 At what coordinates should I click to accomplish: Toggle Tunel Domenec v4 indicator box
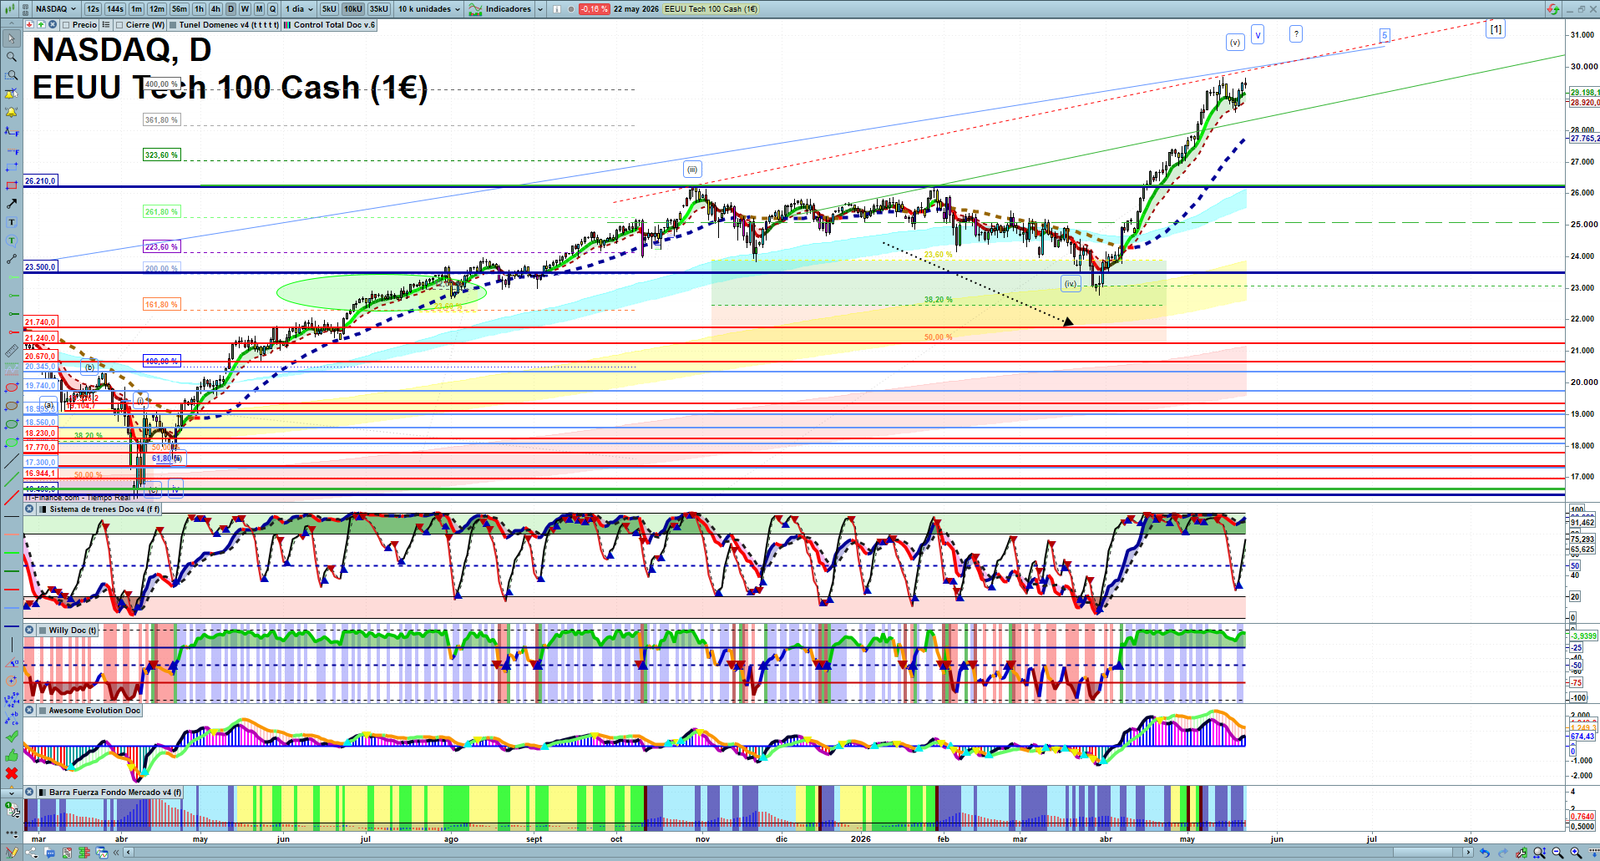pos(172,24)
